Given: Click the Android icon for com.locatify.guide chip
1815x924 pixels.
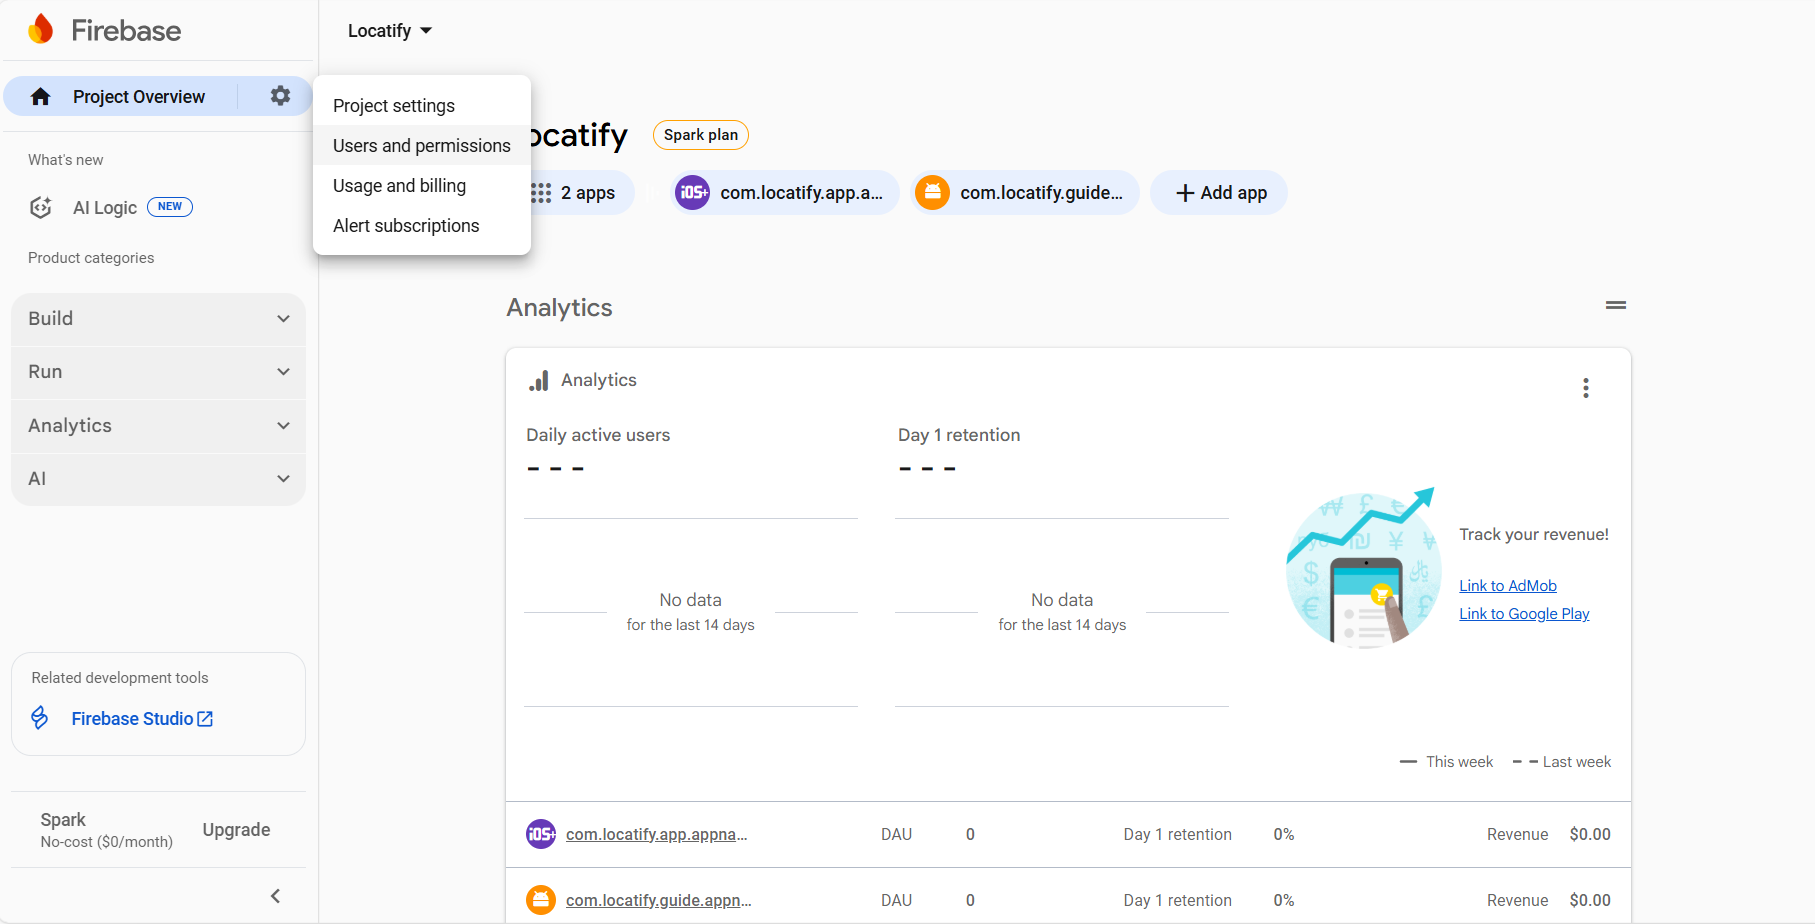Looking at the screenshot, I should point(933,192).
